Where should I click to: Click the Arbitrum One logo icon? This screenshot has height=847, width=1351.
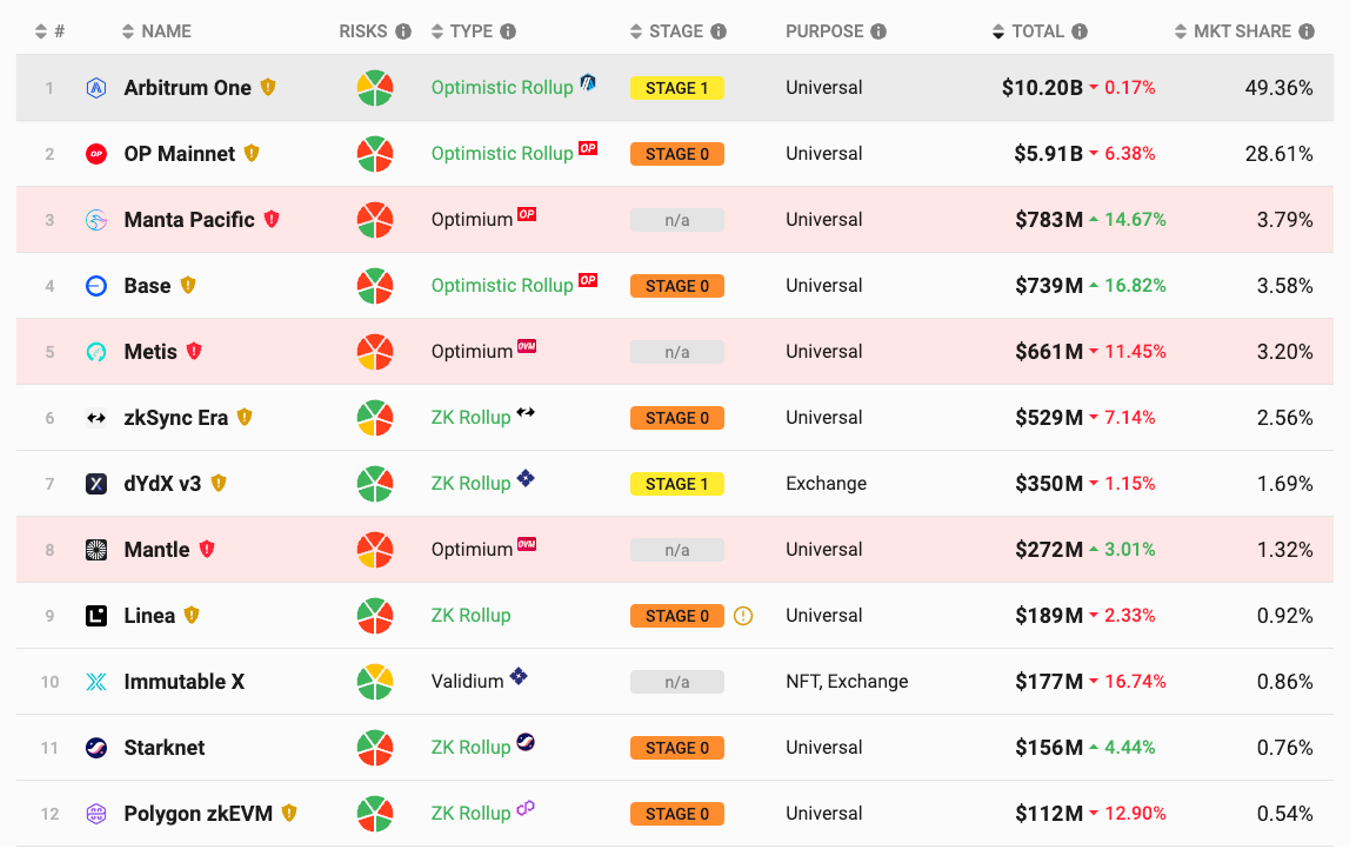click(96, 88)
